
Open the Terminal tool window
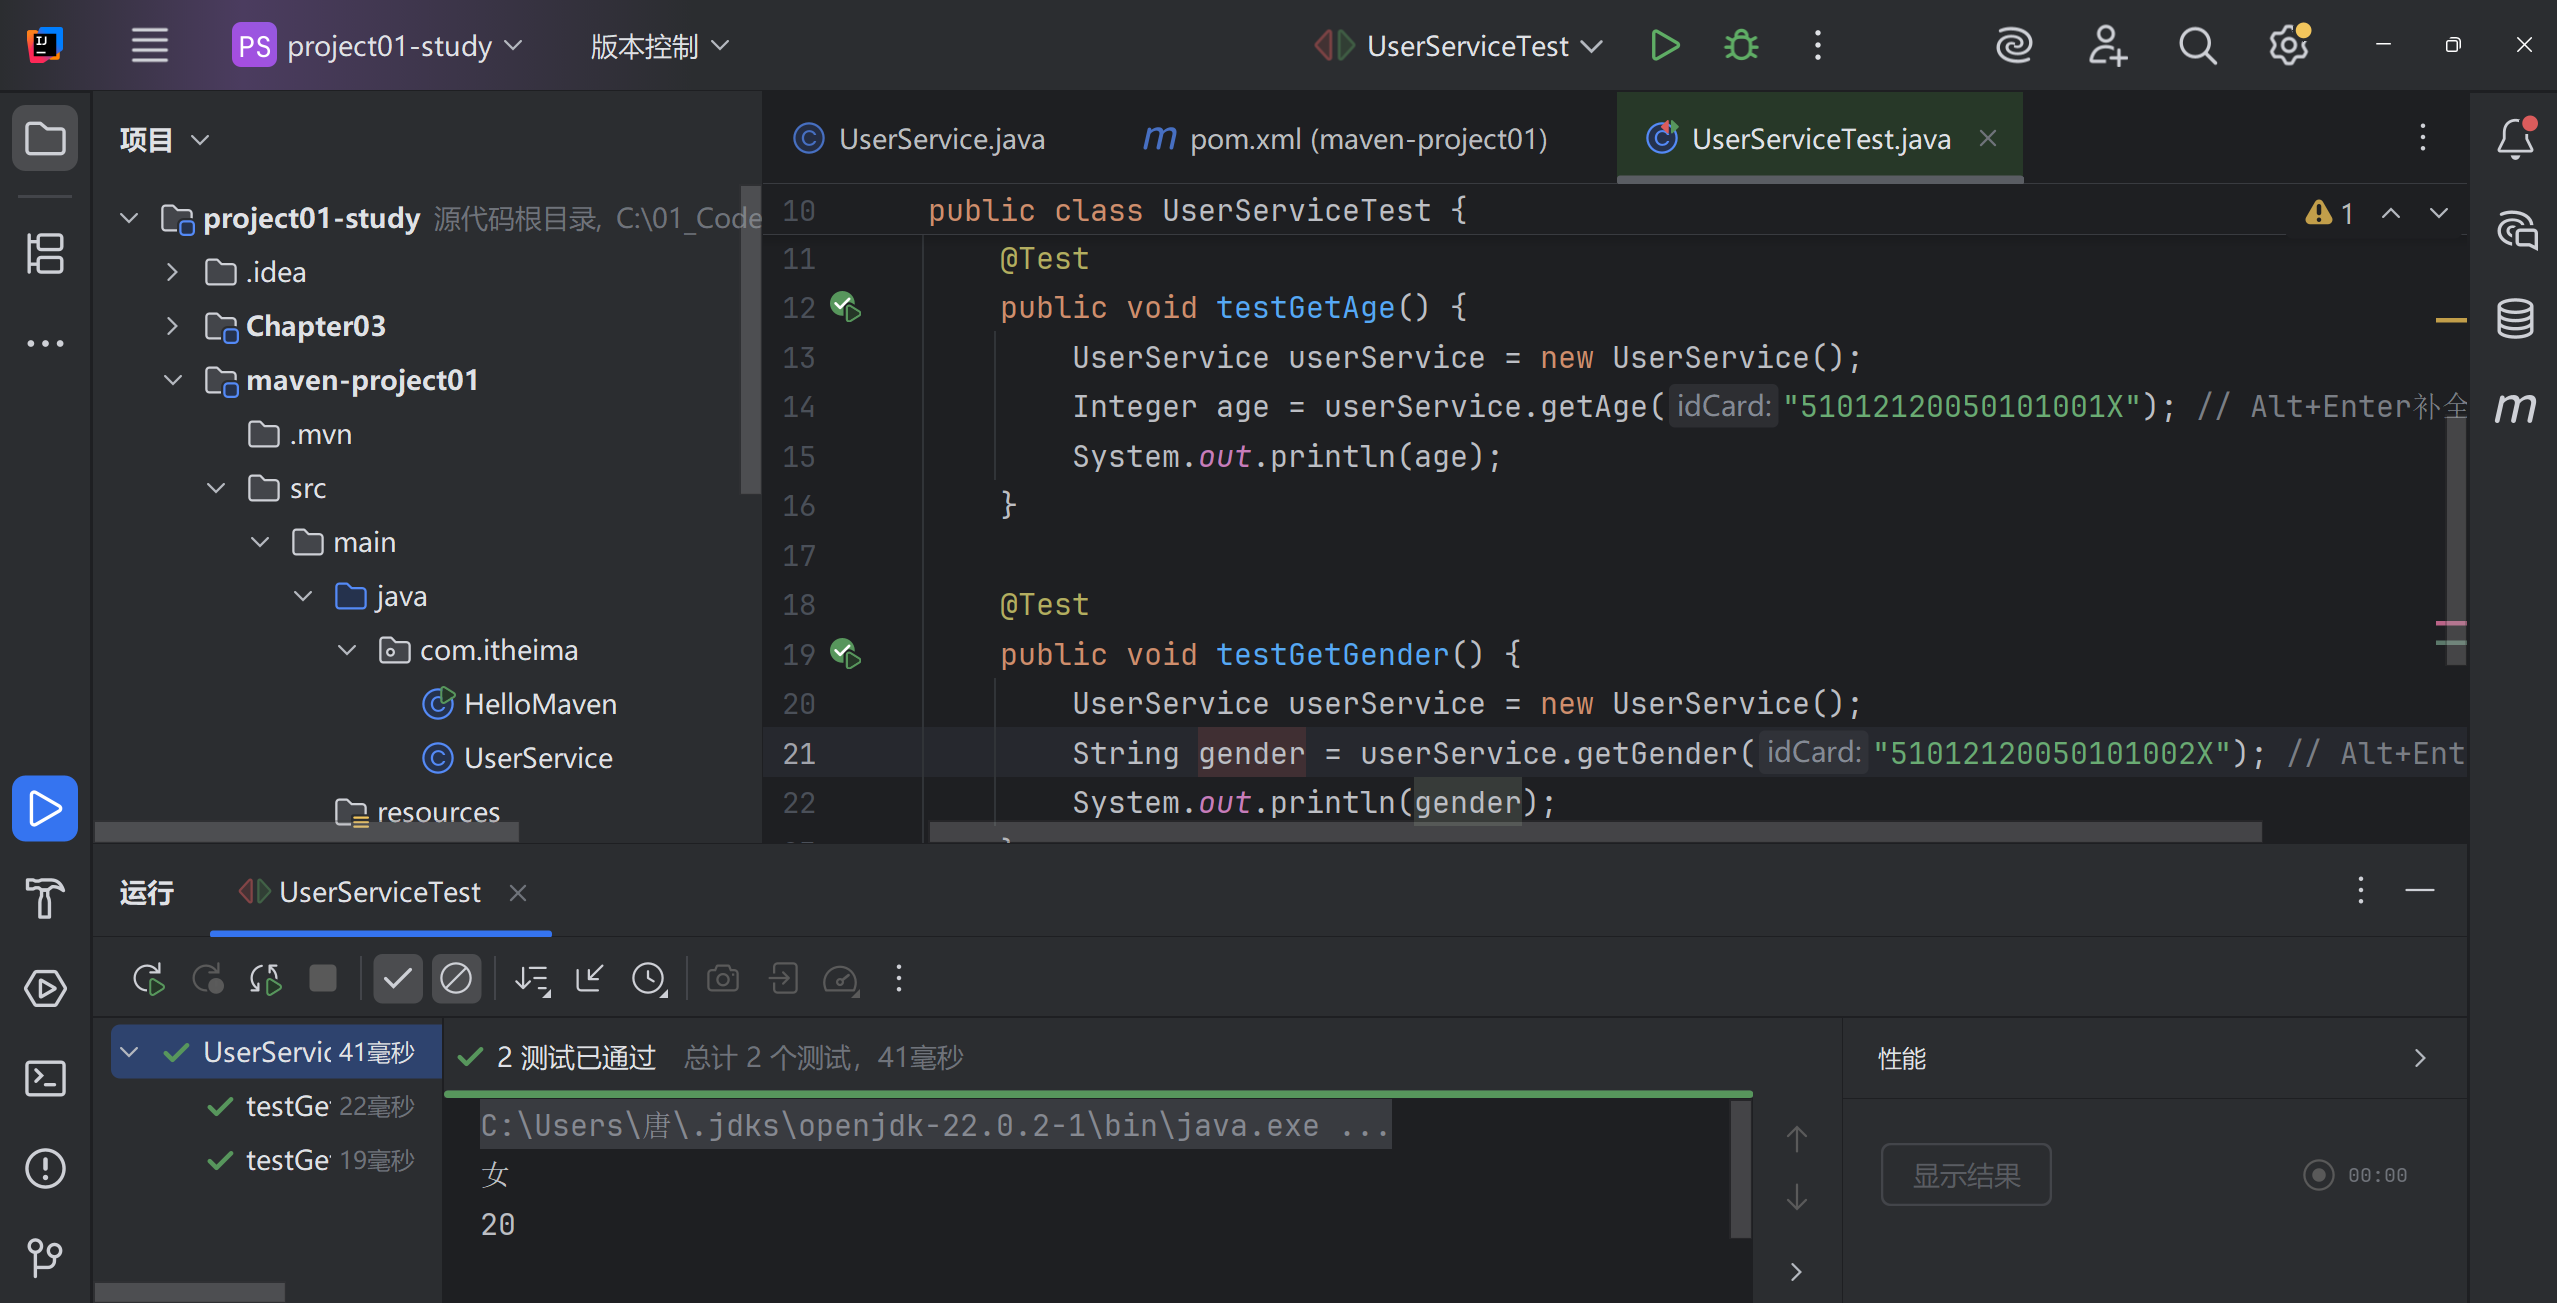pyautogui.click(x=45, y=1079)
